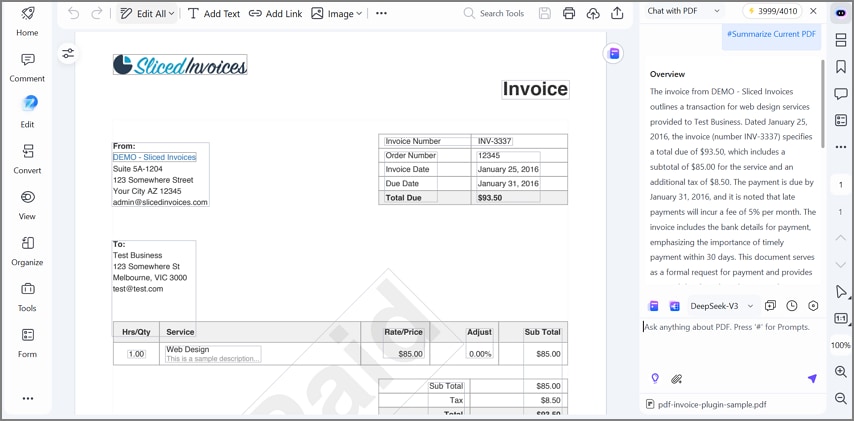Print the document

click(569, 14)
